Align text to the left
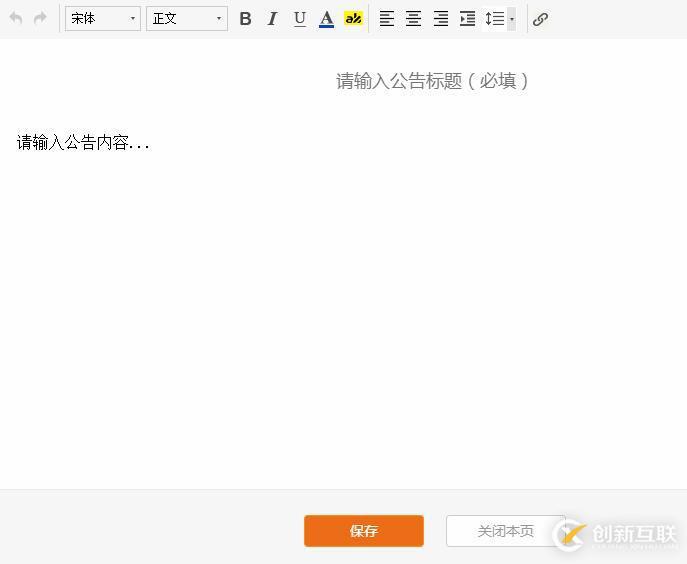The width and height of the screenshot is (687, 564). tap(386, 19)
